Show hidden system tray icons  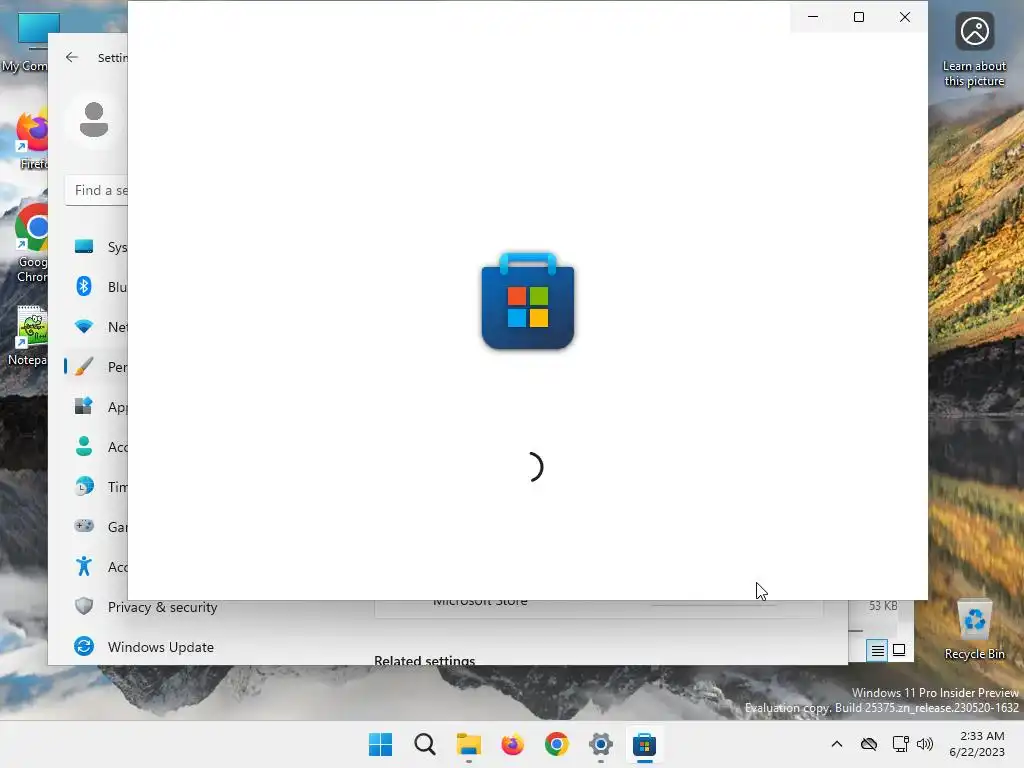(x=837, y=744)
